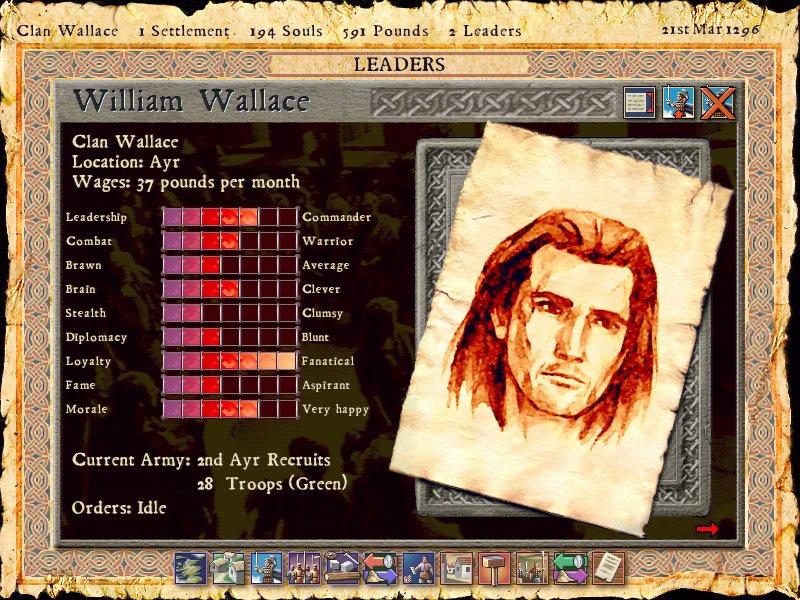The height and width of the screenshot is (600, 800).
Task: Open the leaders (swordsman) icon in bottom toolbar
Action: [266, 568]
